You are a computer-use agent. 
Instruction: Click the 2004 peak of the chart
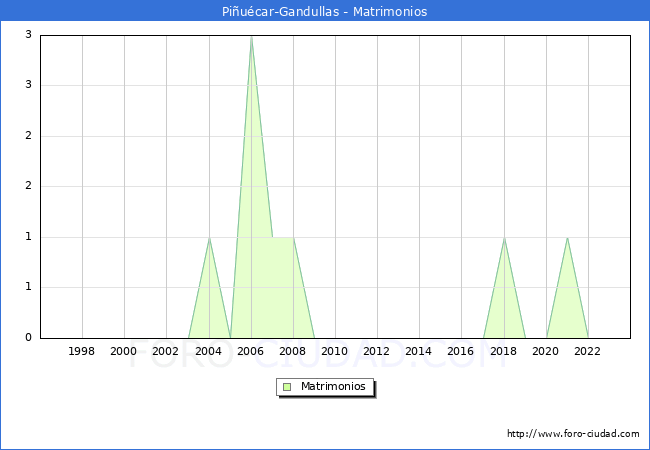(x=209, y=238)
